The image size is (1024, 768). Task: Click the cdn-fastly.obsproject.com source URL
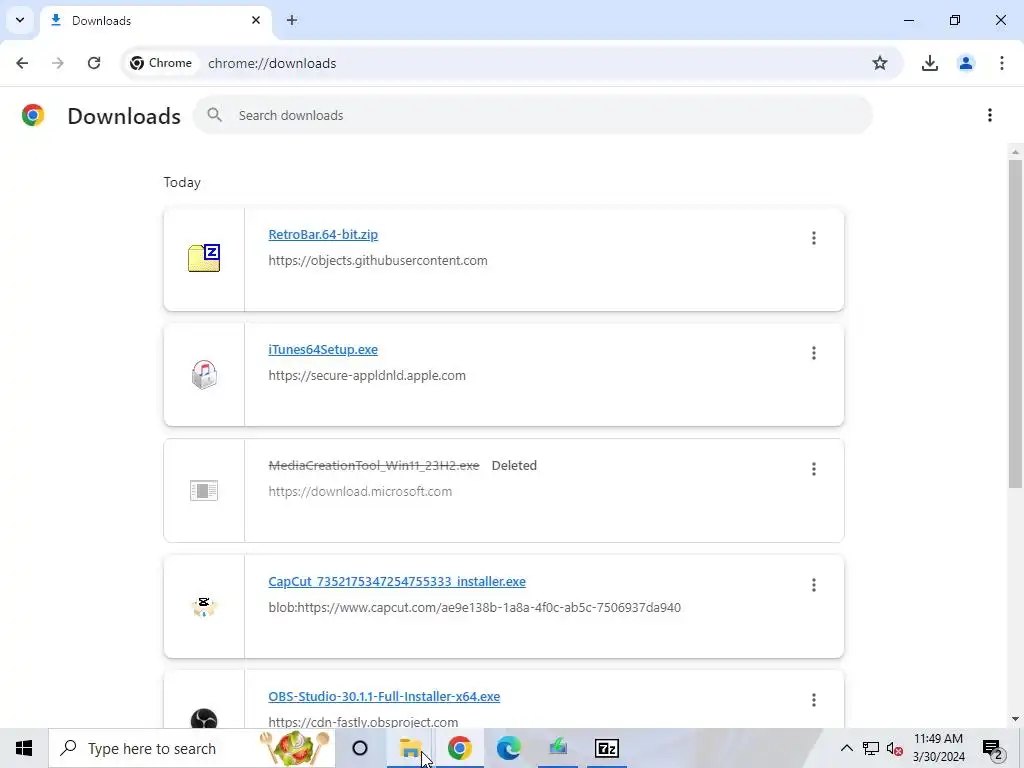pyautogui.click(x=363, y=722)
